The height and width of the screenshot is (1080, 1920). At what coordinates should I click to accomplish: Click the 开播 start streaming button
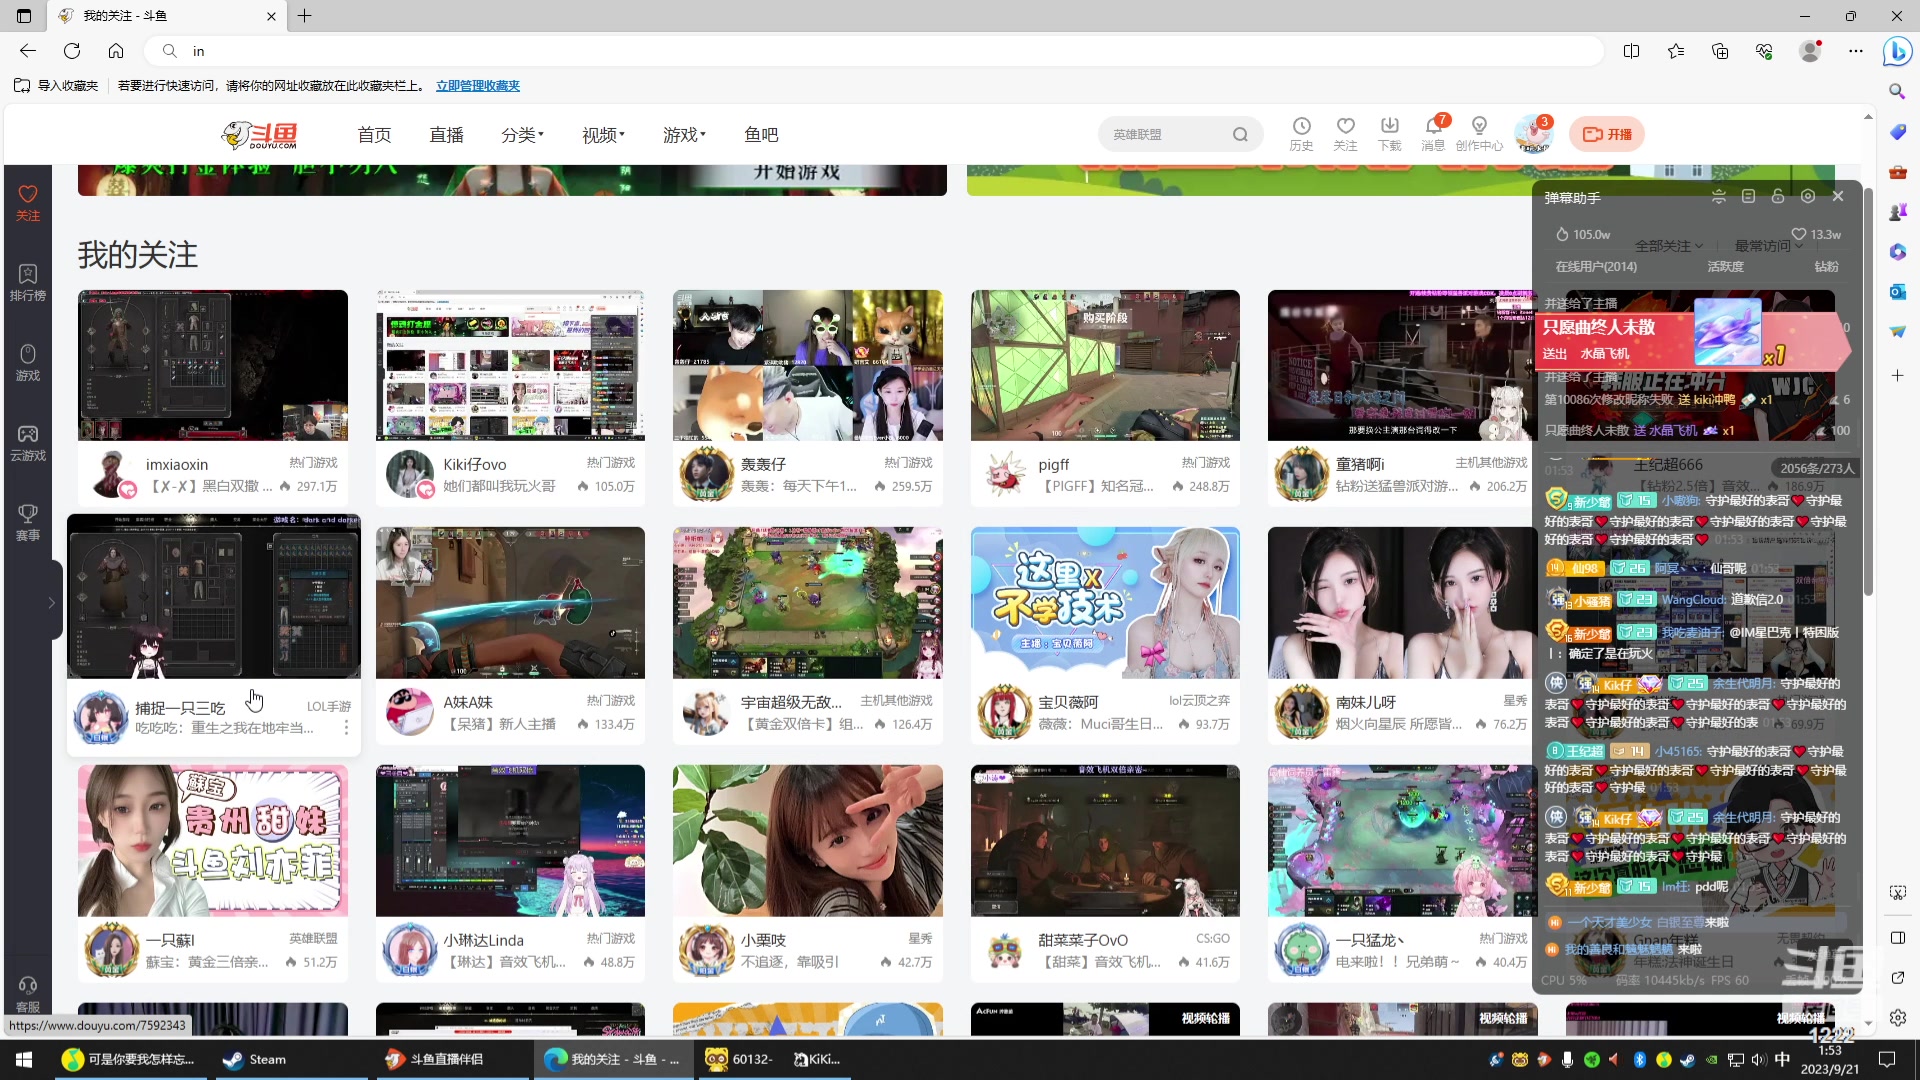(1607, 134)
